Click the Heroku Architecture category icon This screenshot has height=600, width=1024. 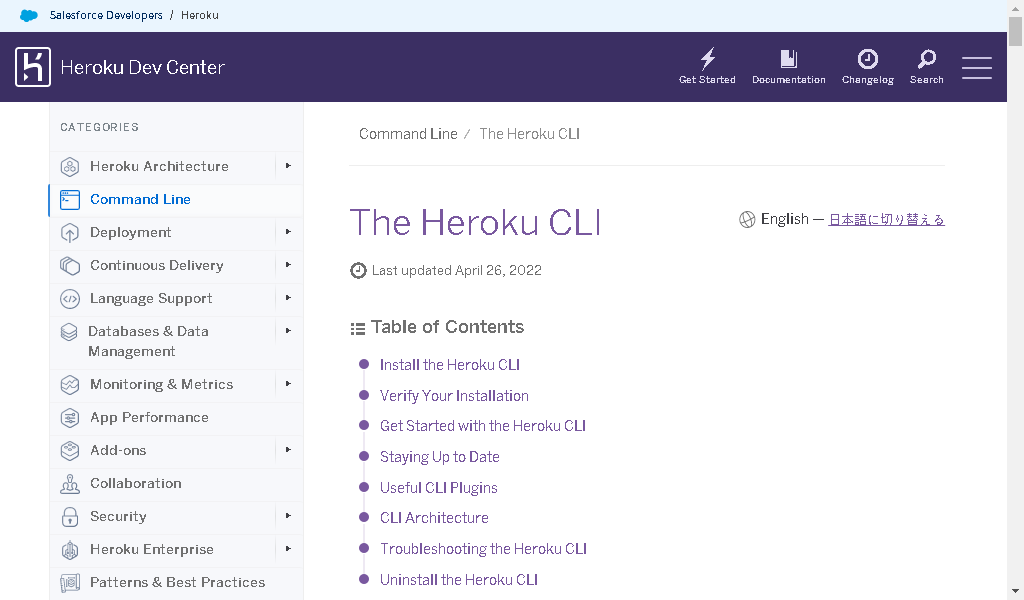point(70,166)
